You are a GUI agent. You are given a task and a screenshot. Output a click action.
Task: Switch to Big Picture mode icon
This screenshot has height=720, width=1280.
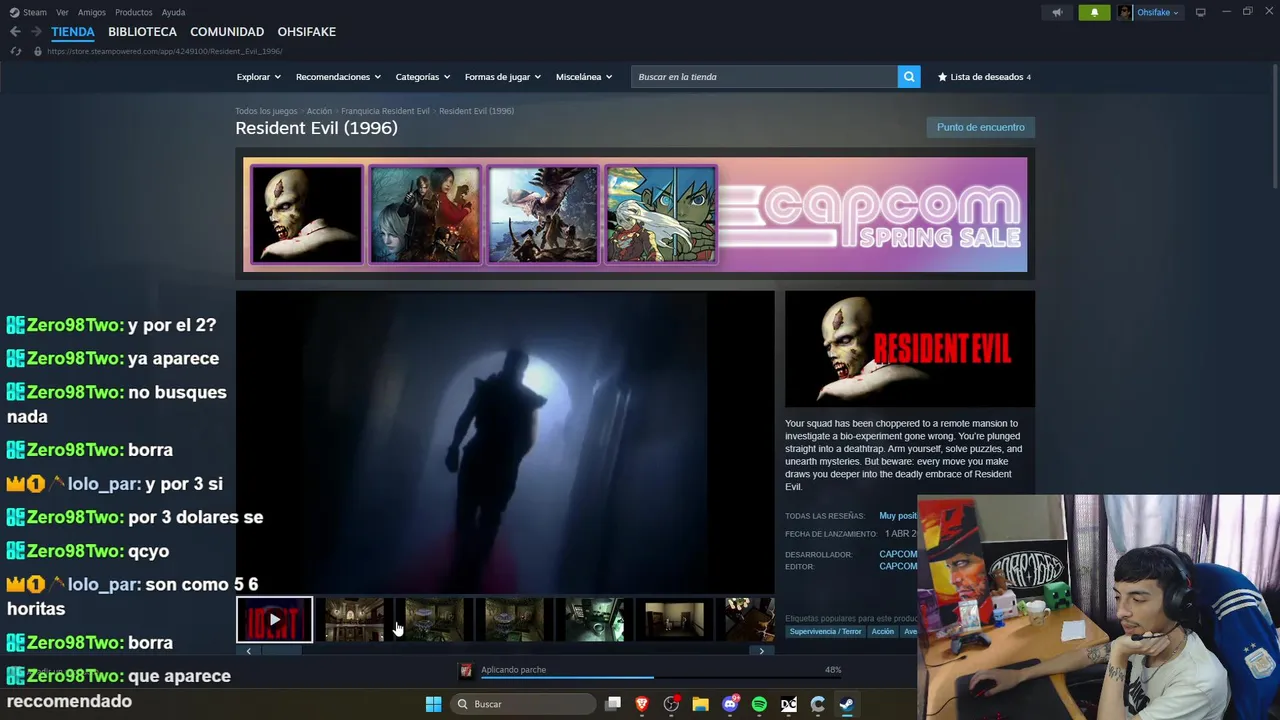(x=1200, y=12)
